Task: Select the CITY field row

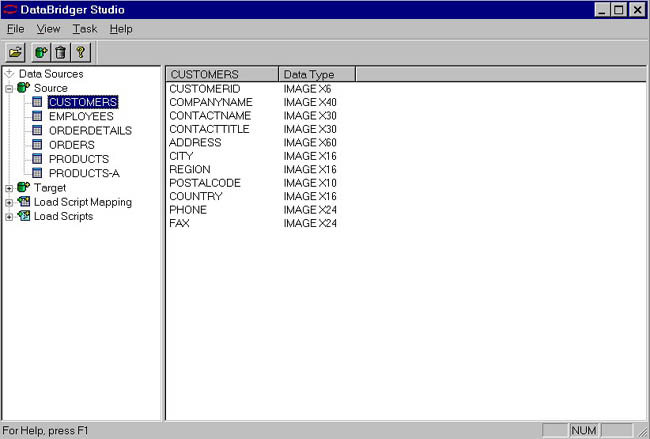Action: (181, 156)
